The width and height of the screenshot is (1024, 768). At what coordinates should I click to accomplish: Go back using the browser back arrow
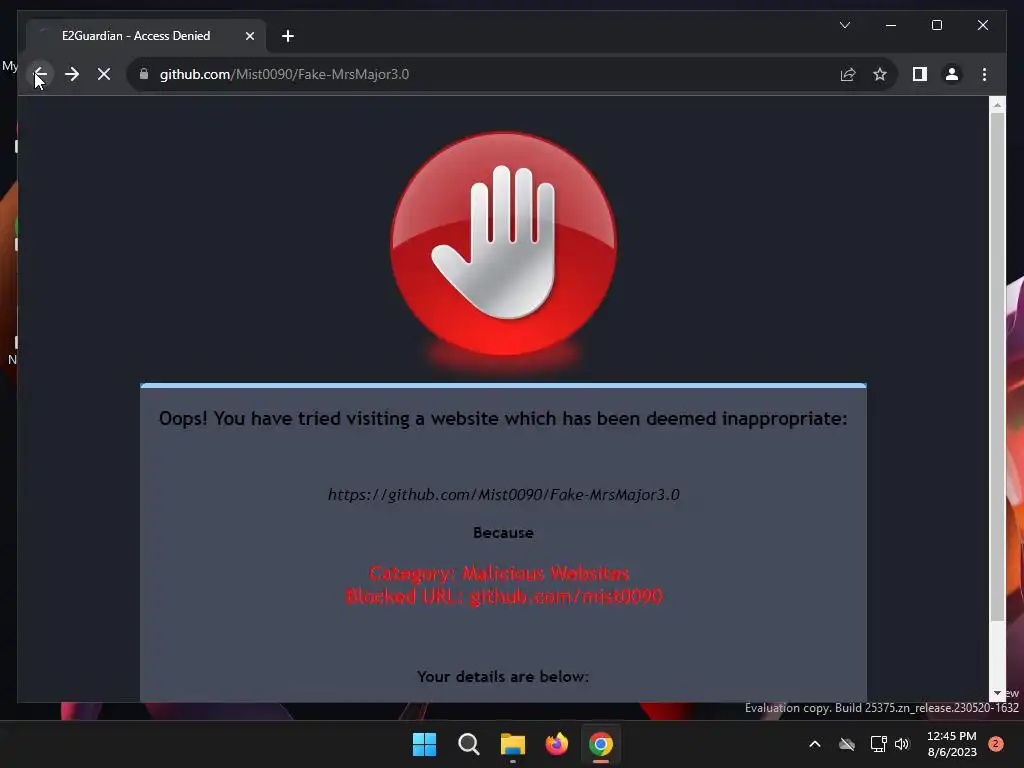point(40,74)
